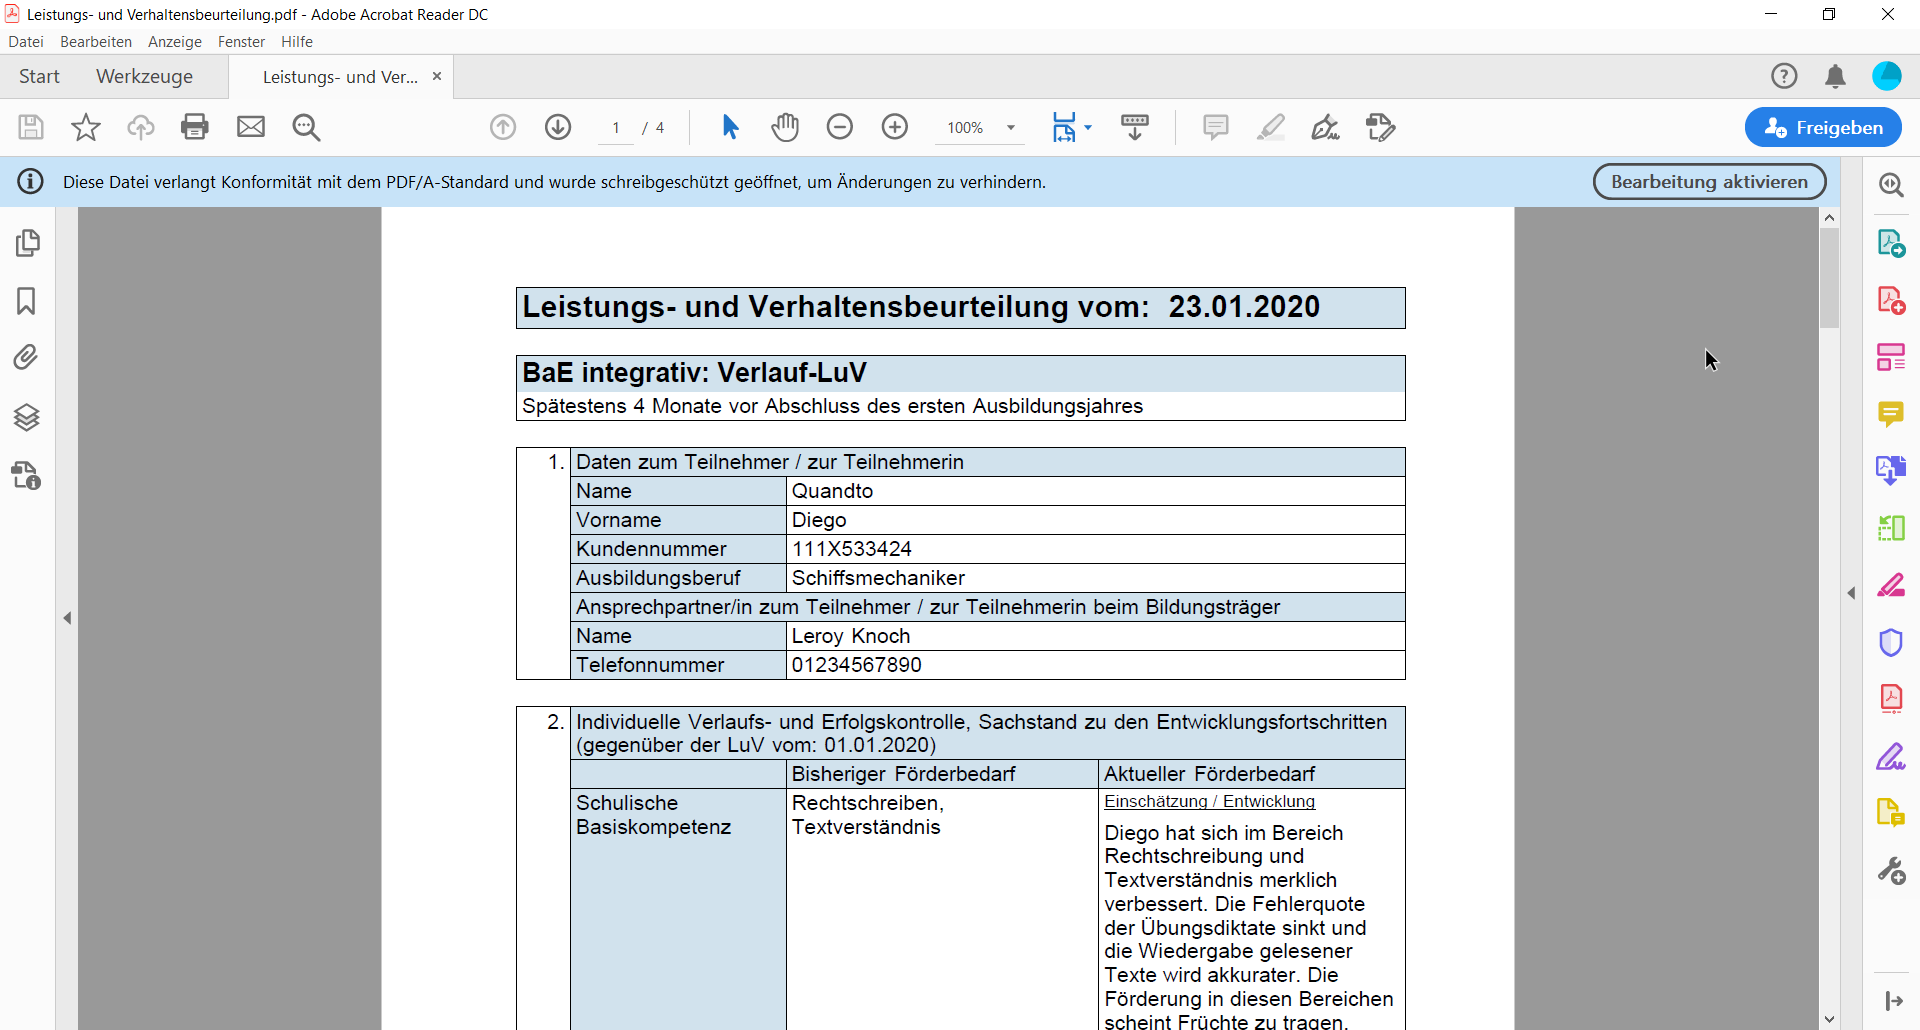The height and width of the screenshot is (1030, 1920).
Task: Open Create PDF tool
Action: coord(1891,300)
